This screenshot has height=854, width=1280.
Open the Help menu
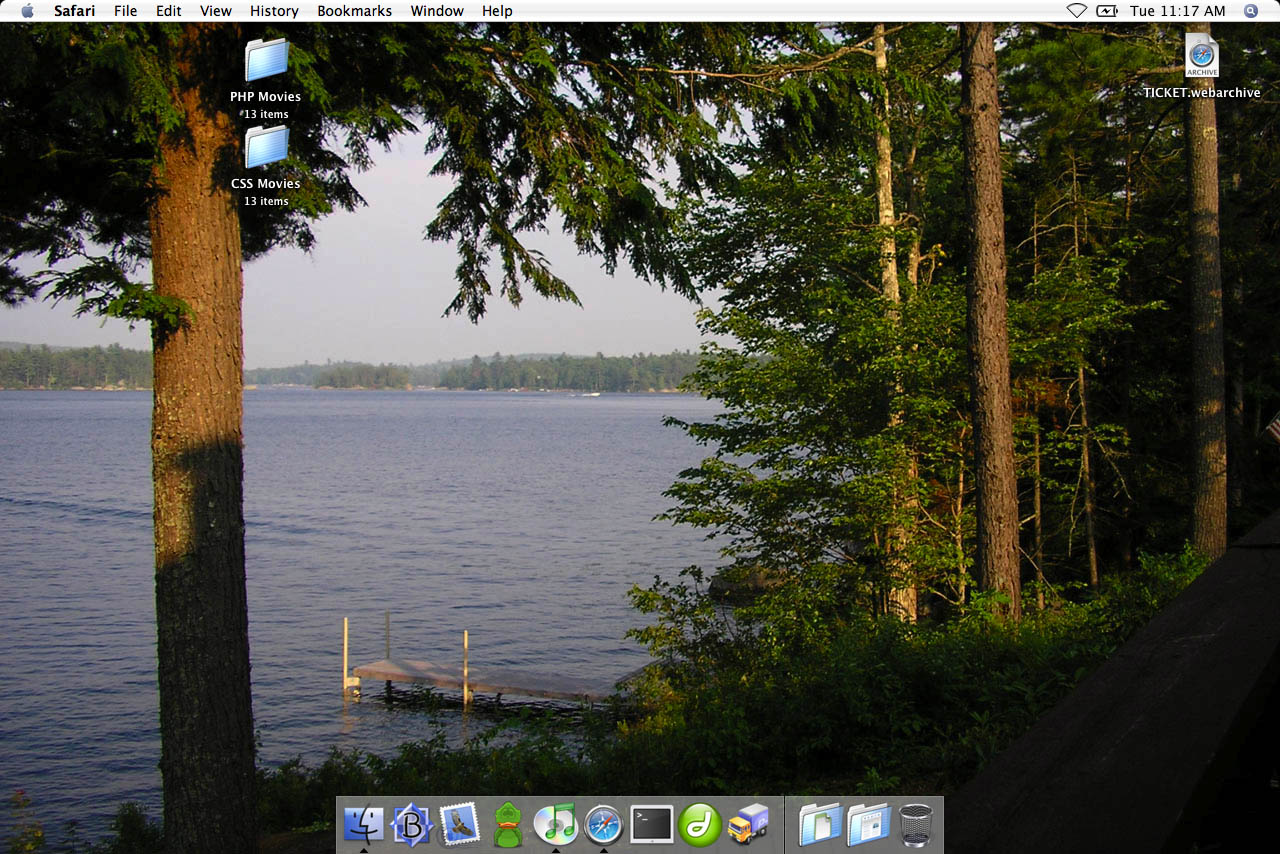[x=497, y=11]
